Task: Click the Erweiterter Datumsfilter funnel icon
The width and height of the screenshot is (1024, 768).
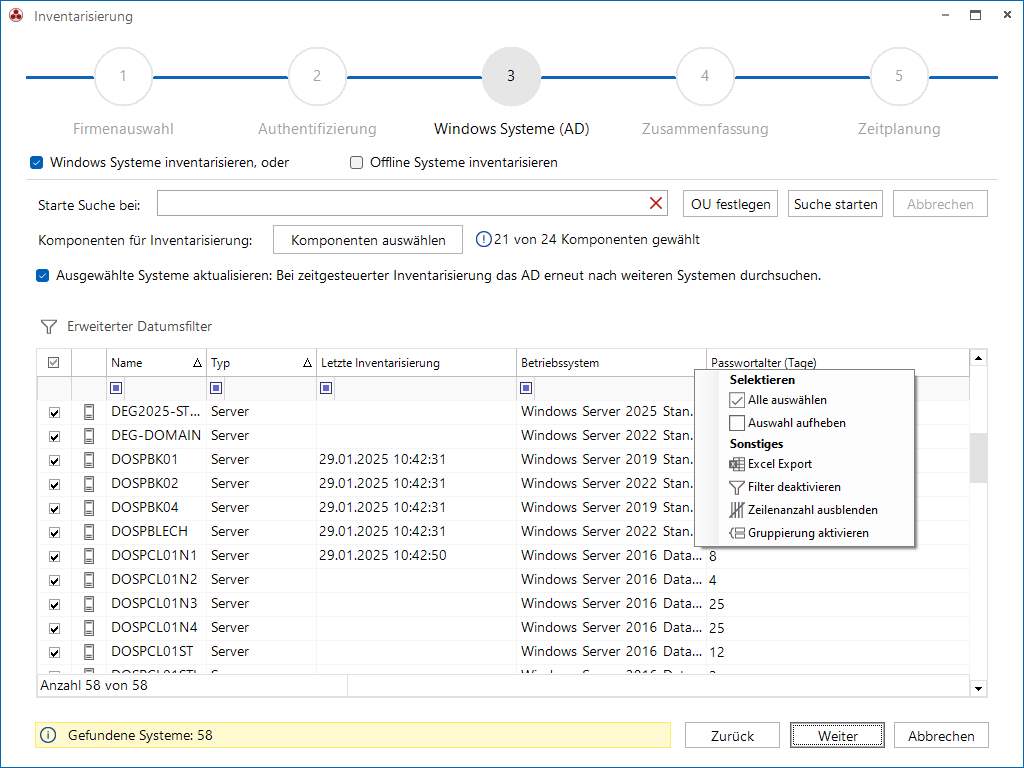Action: point(48,327)
